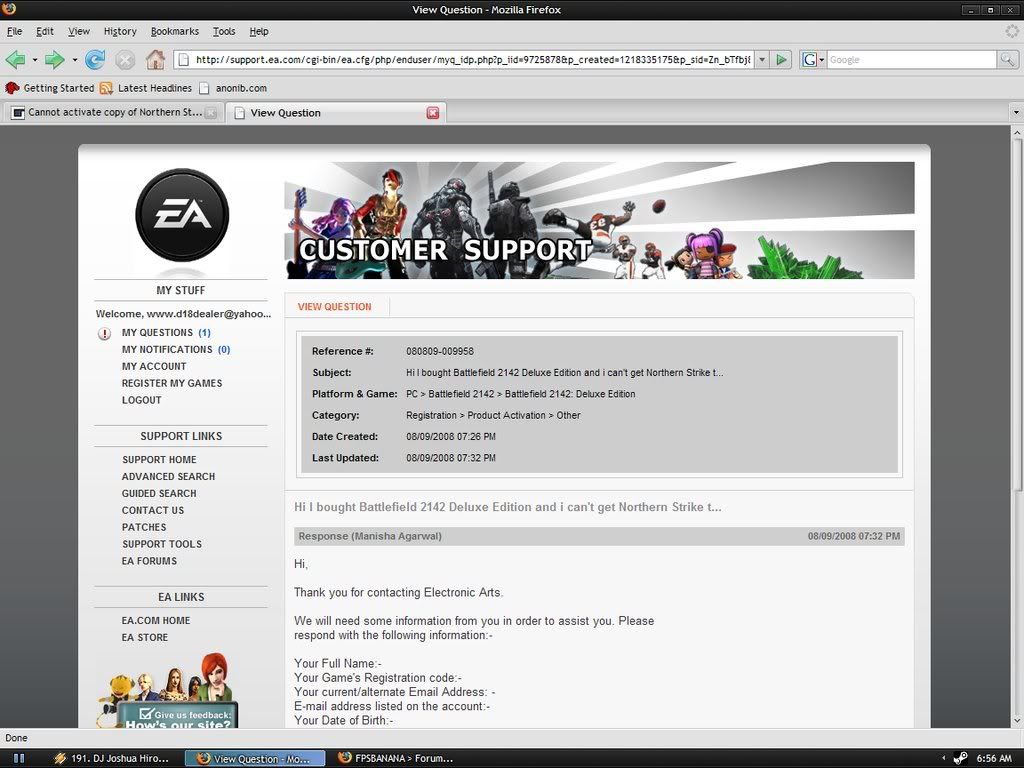This screenshot has height=768, width=1024.
Task: Click the EA logo
Action: 182,215
